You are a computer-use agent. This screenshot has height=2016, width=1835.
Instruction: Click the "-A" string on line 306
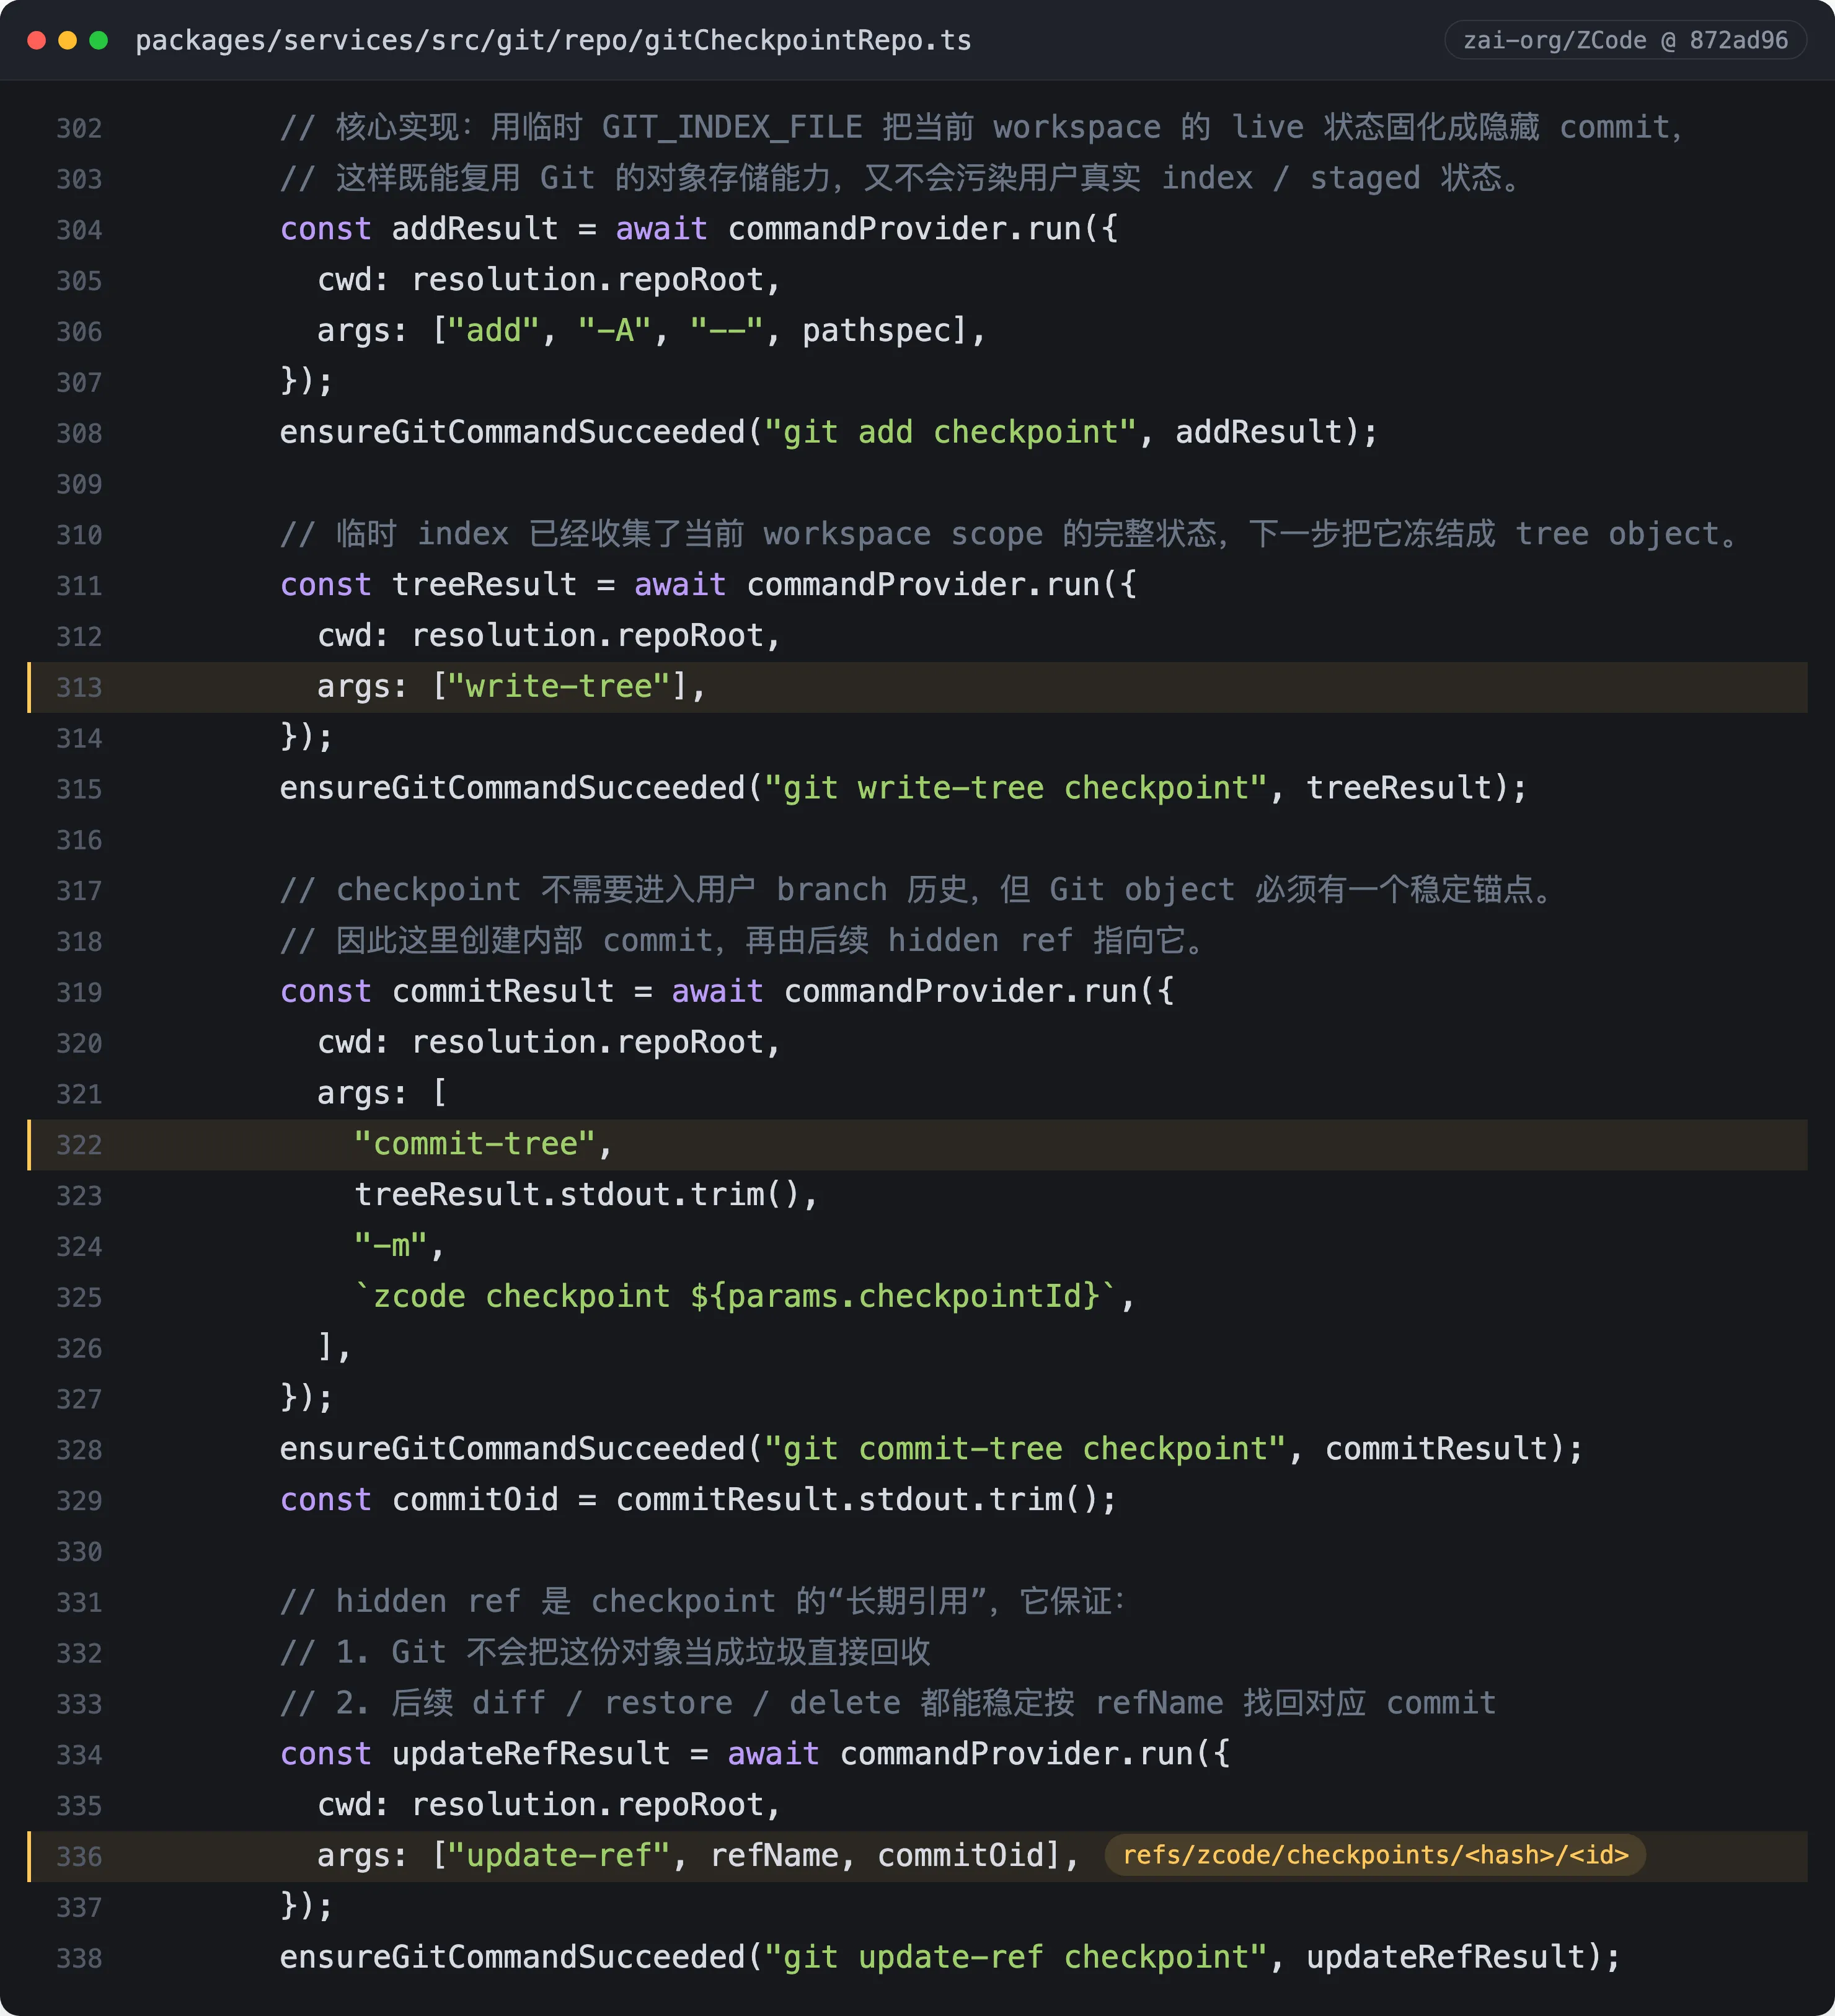(615, 330)
